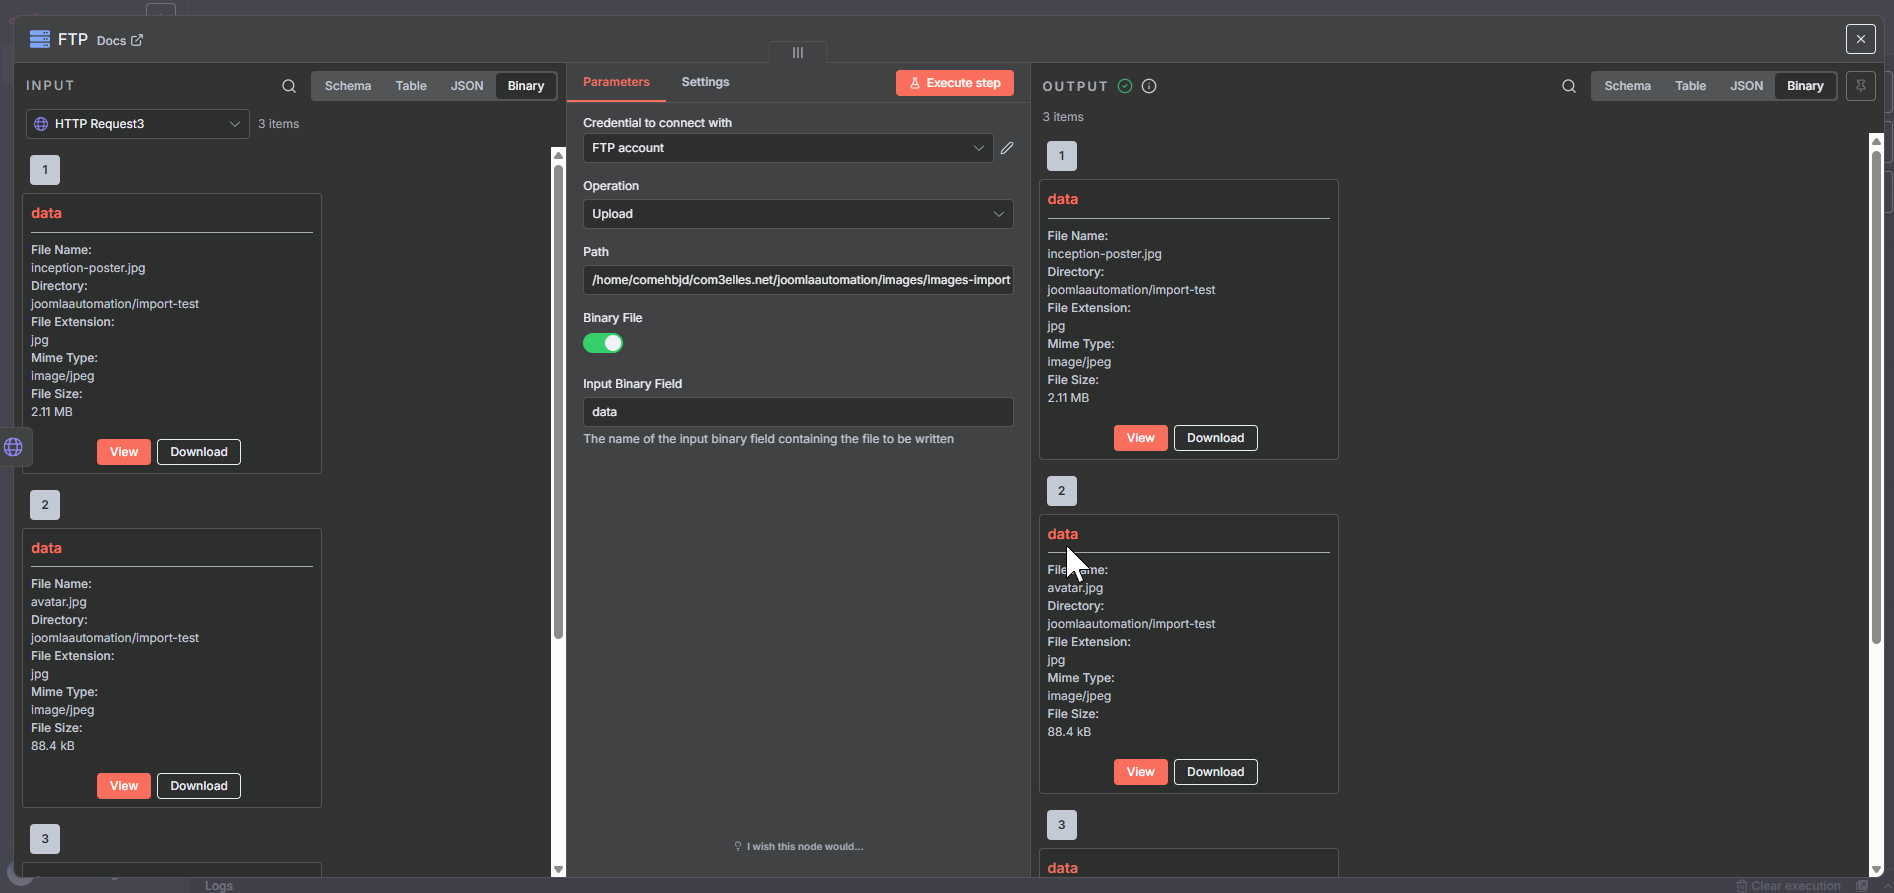Click the output info icon

[1149, 86]
